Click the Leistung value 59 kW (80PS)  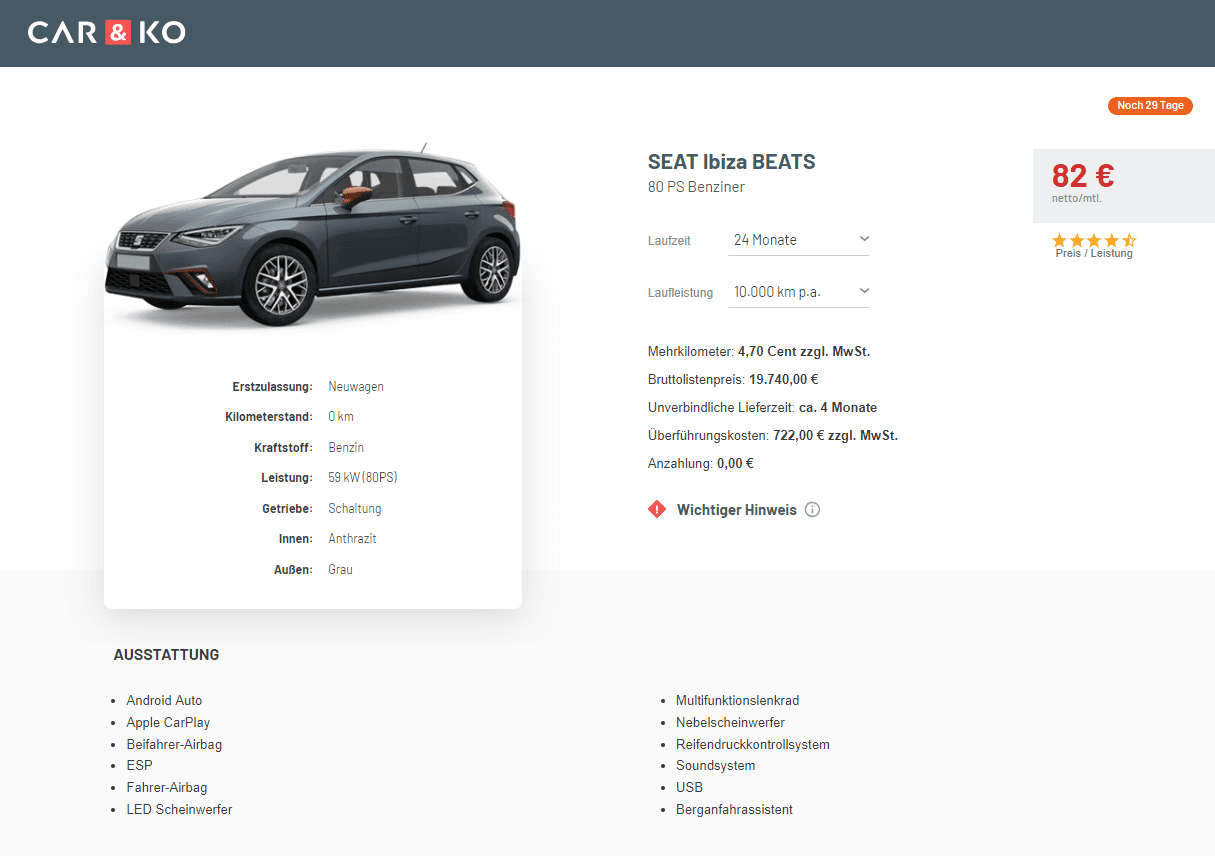pyautogui.click(x=363, y=478)
